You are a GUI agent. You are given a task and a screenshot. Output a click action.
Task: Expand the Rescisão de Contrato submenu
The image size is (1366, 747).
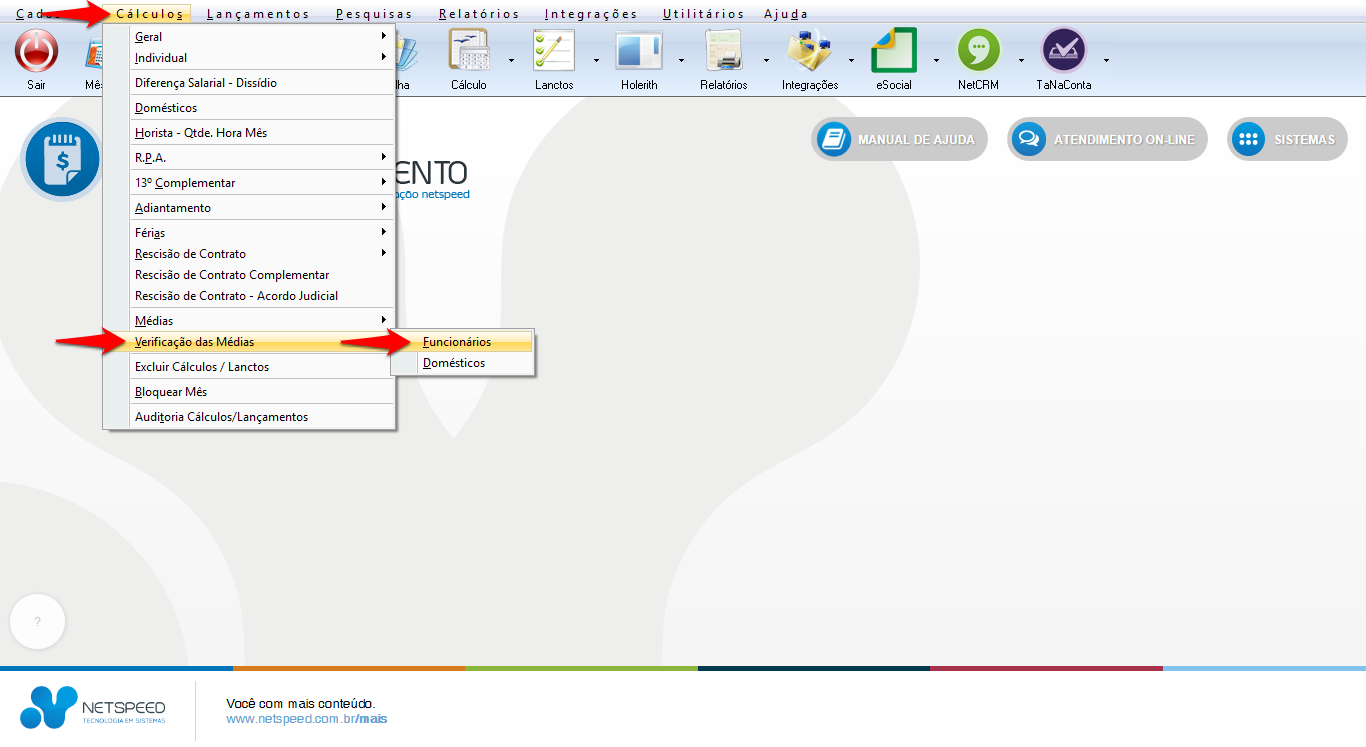pos(250,253)
